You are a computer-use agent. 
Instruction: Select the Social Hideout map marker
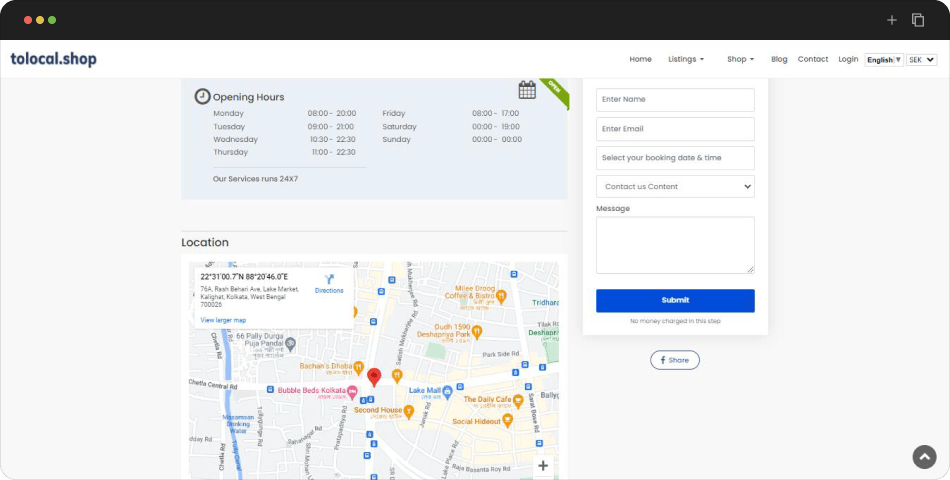pyautogui.click(x=508, y=421)
